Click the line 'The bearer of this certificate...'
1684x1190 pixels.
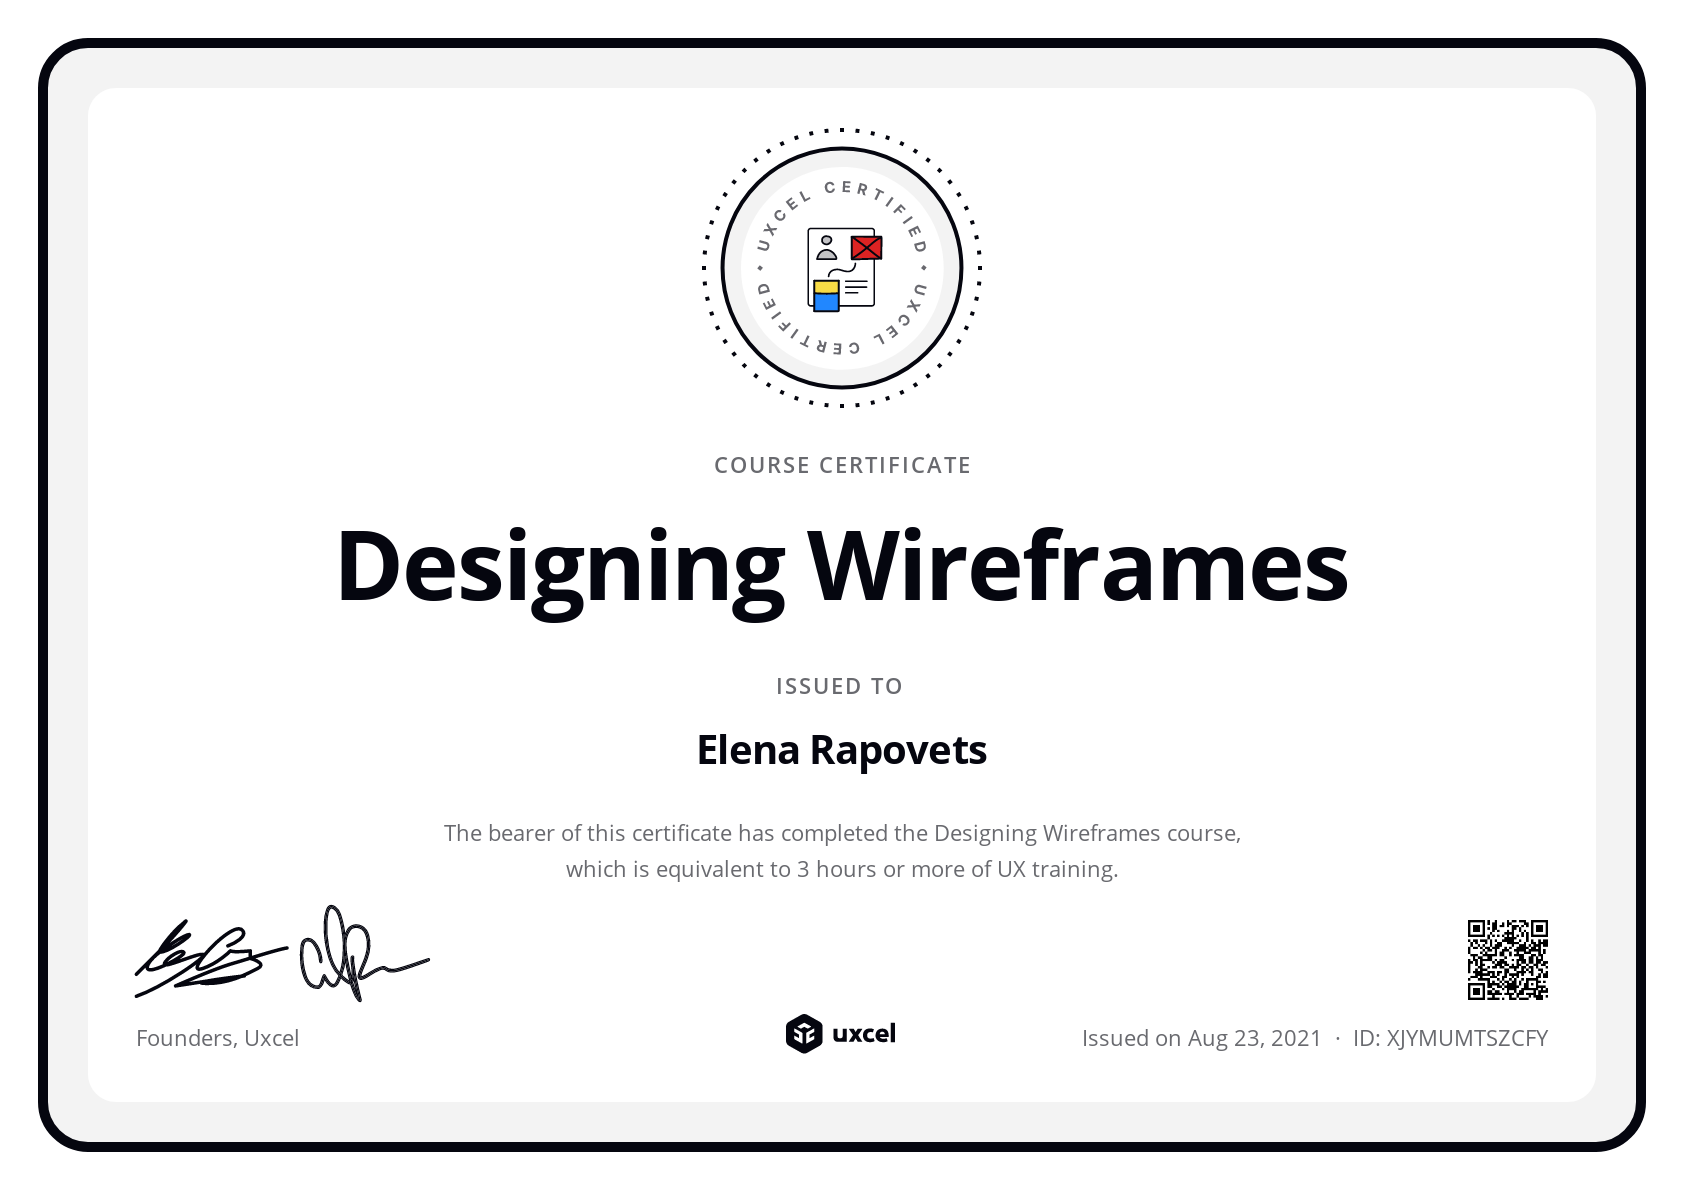pyautogui.click(x=842, y=833)
